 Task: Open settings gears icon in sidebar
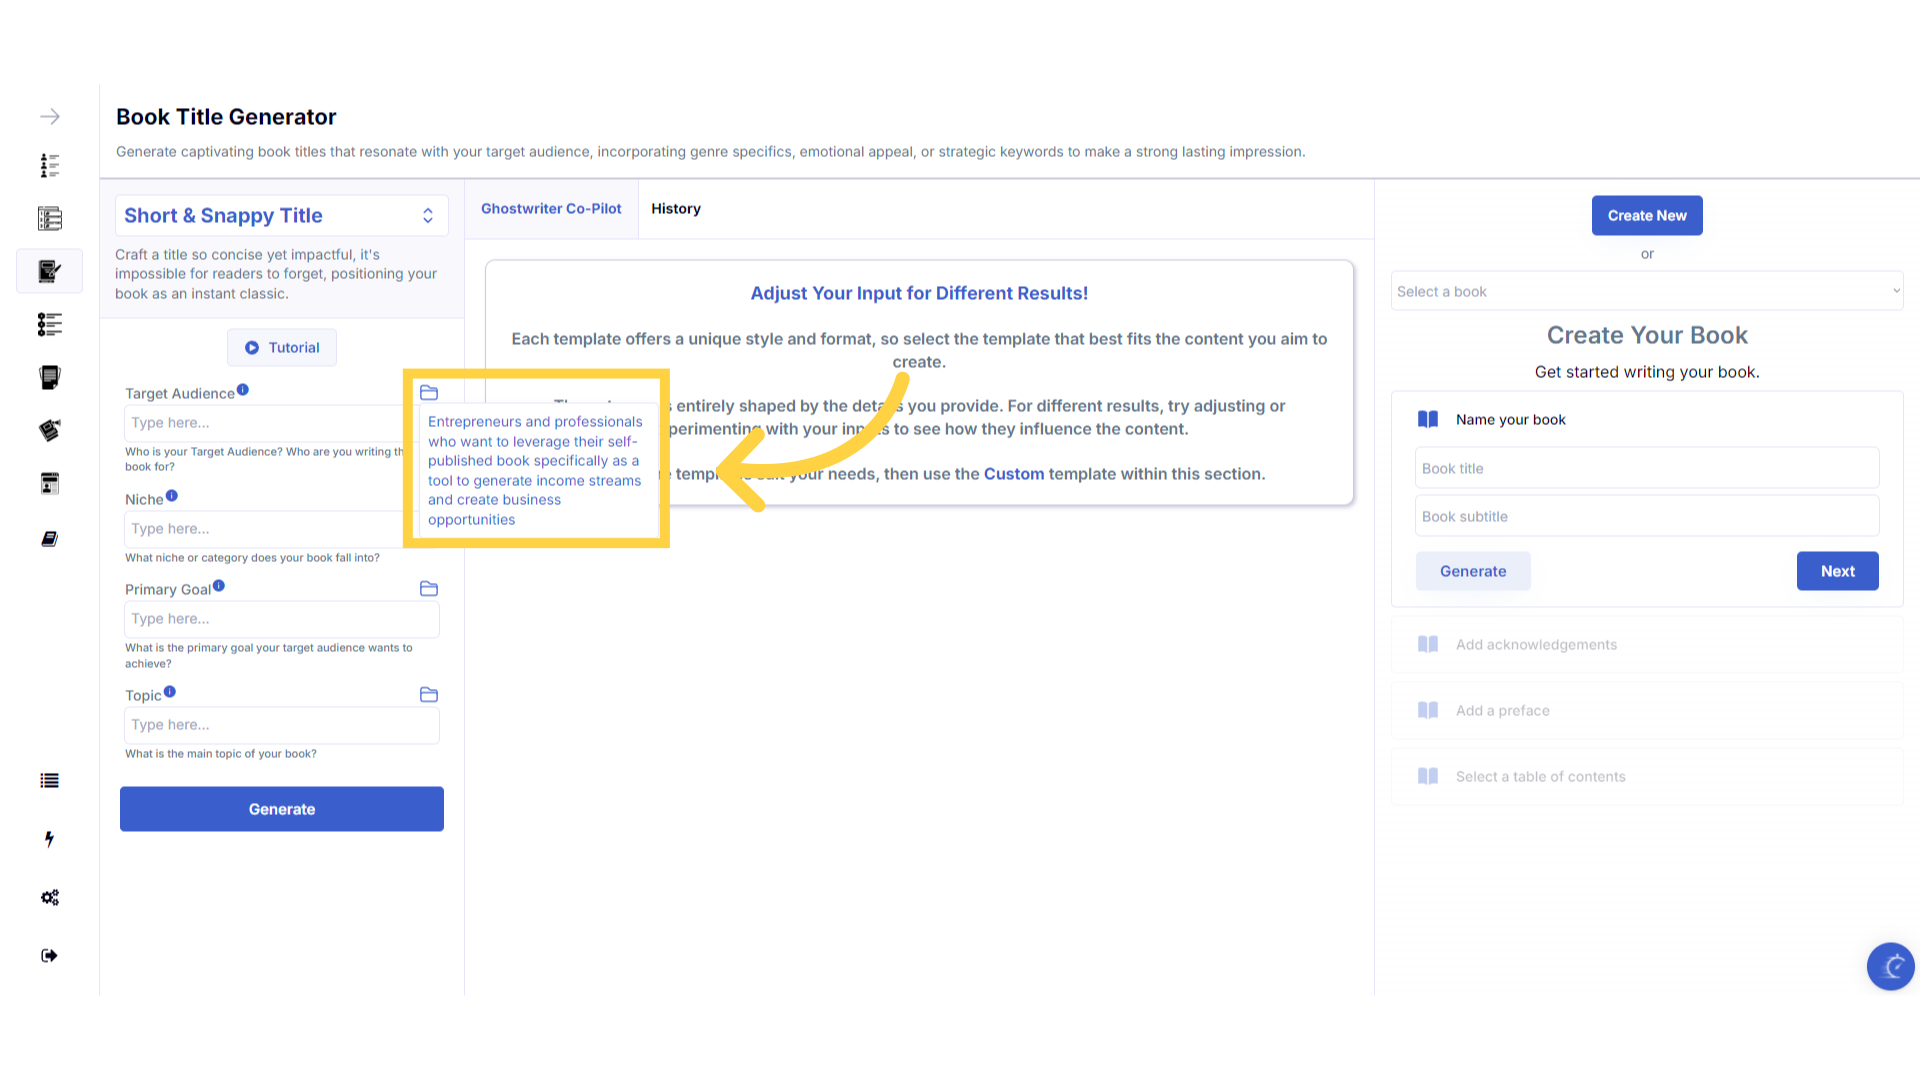click(49, 897)
